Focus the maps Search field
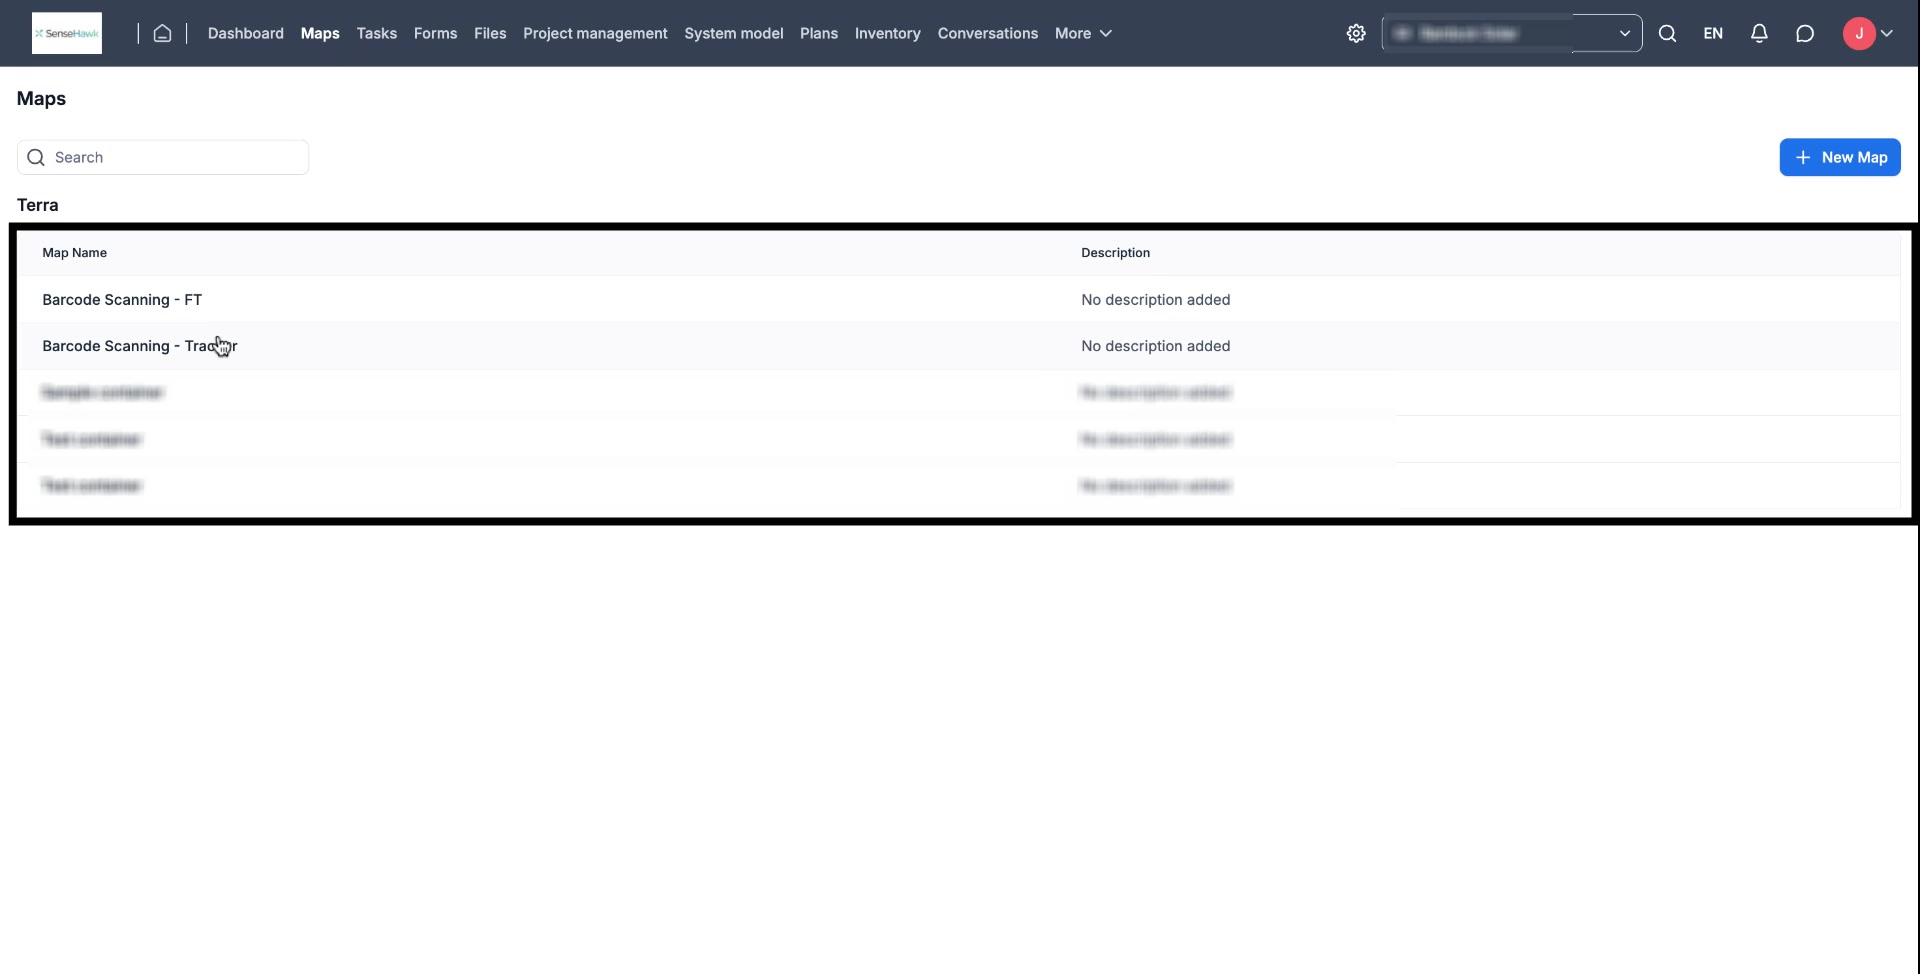 click(x=163, y=157)
